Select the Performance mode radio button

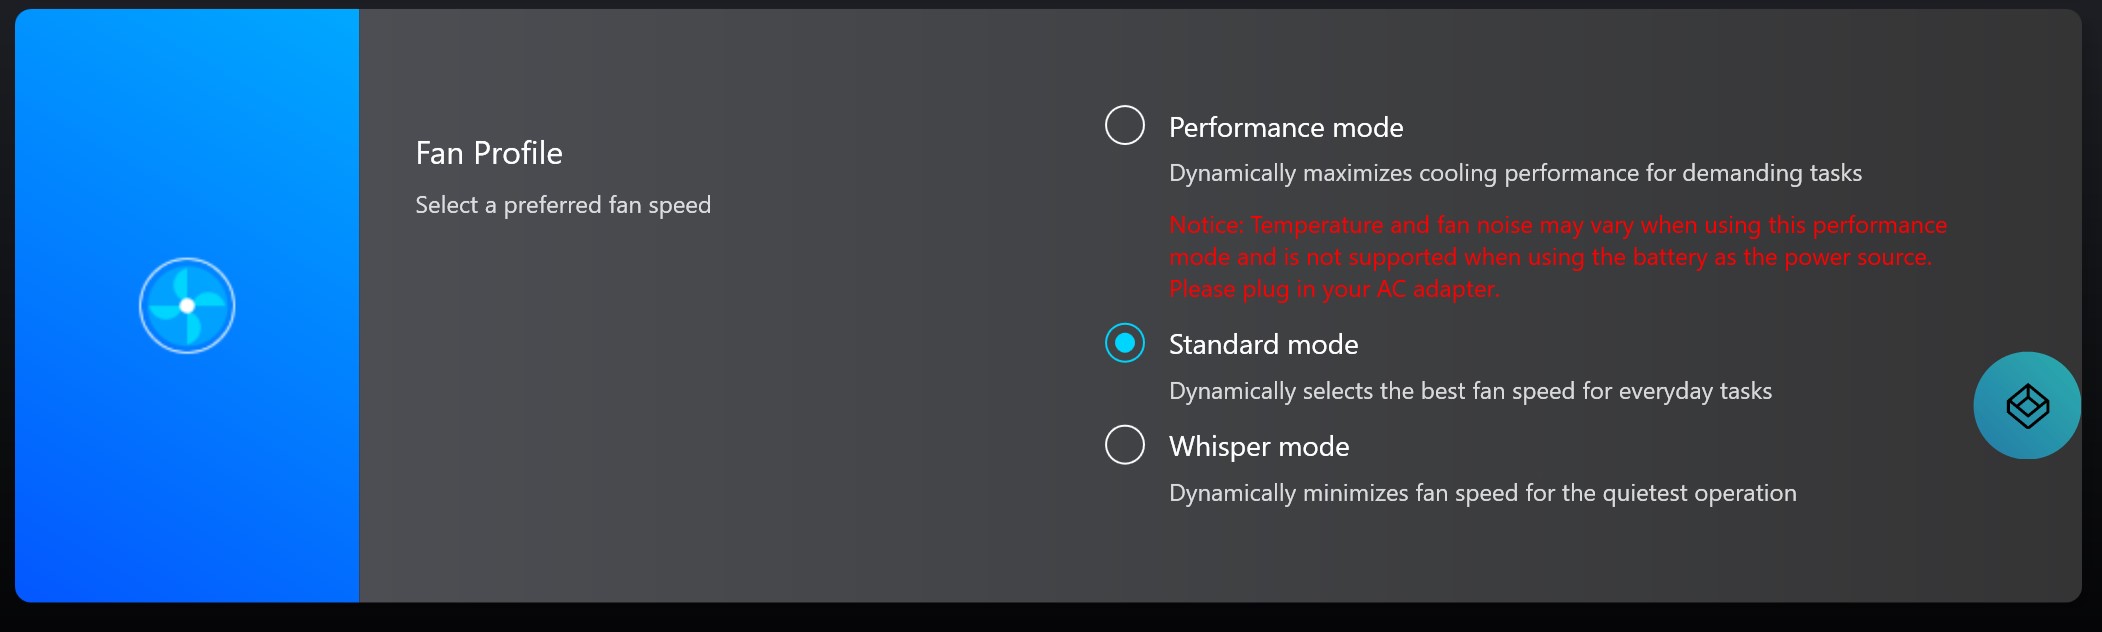pyautogui.click(x=1125, y=126)
